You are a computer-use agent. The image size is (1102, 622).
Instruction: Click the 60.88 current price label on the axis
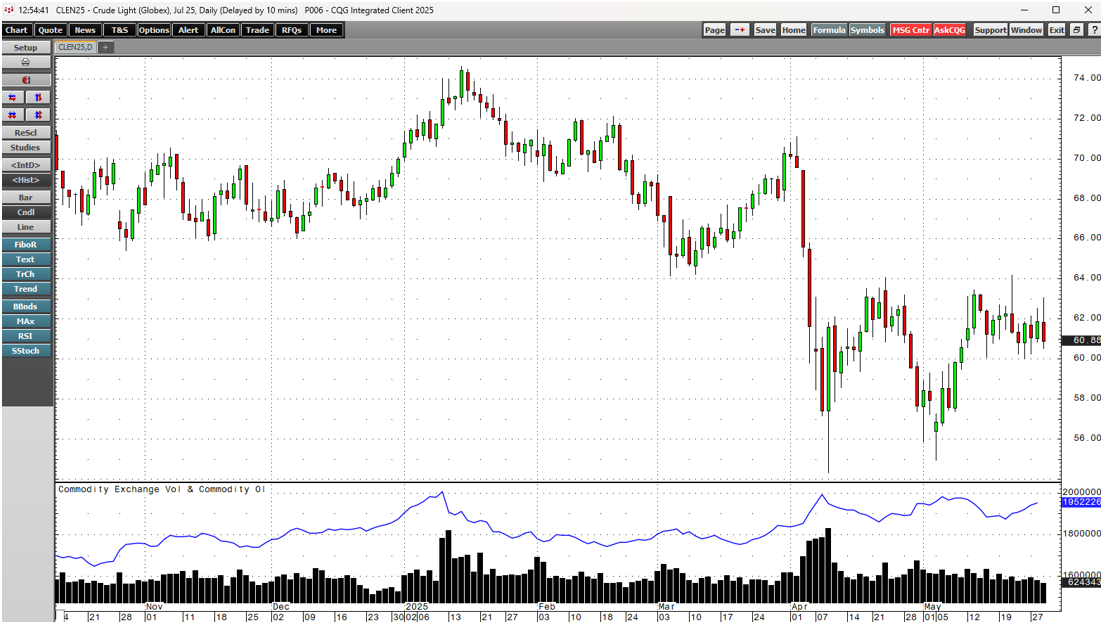point(1084,340)
